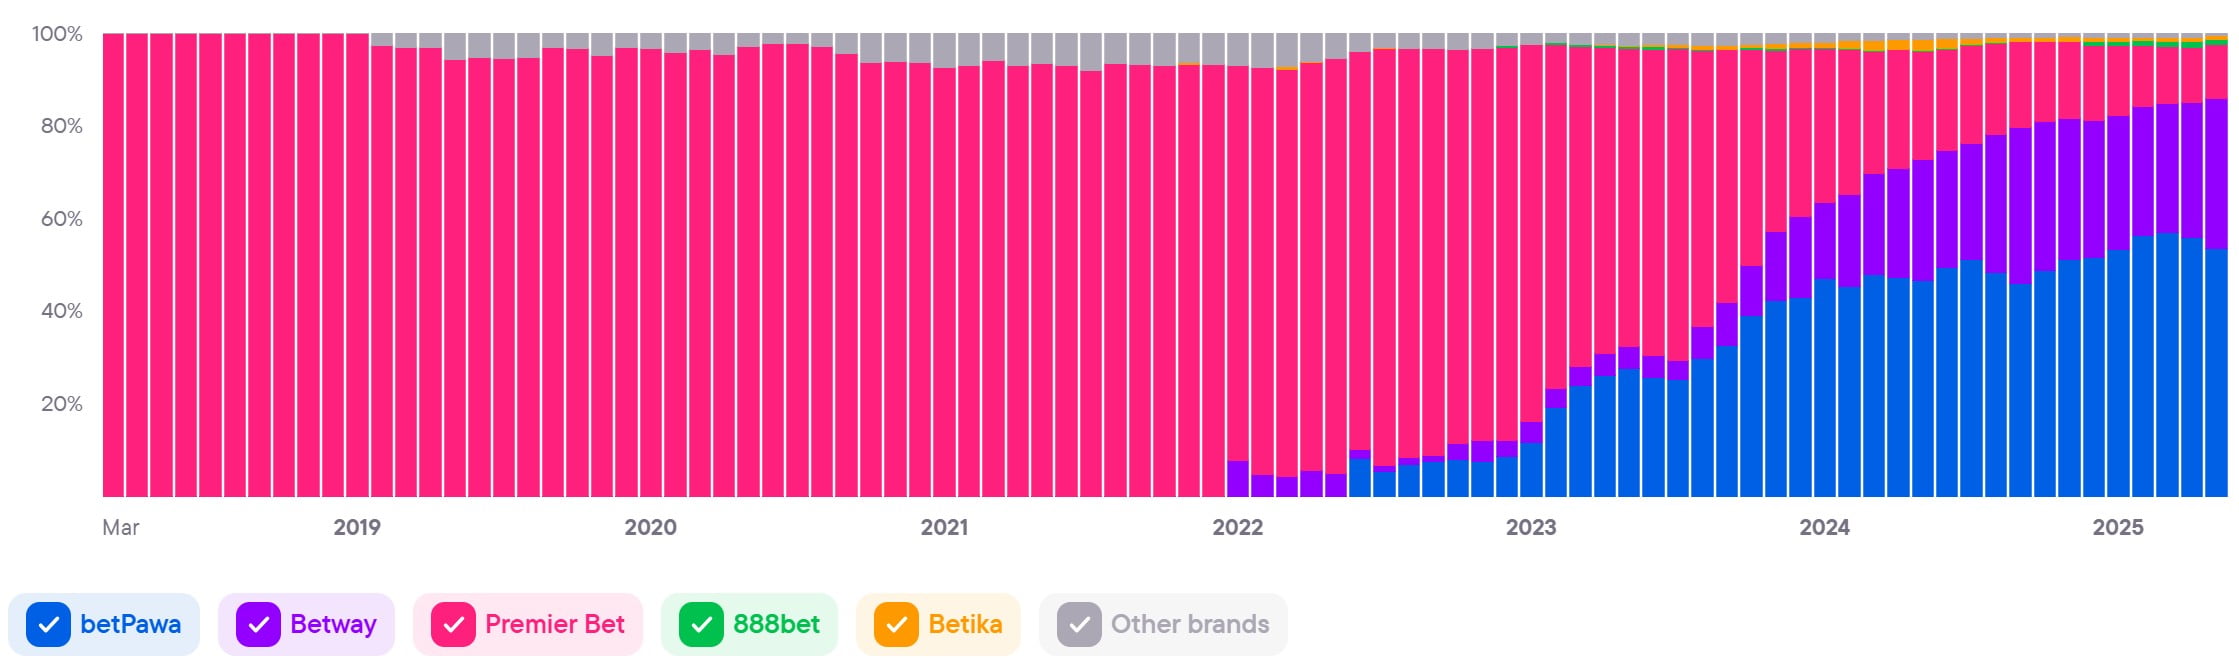The height and width of the screenshot is (663, 2239).
Task: Click the Premier Bet legend text
Action: tap(554, 625)
